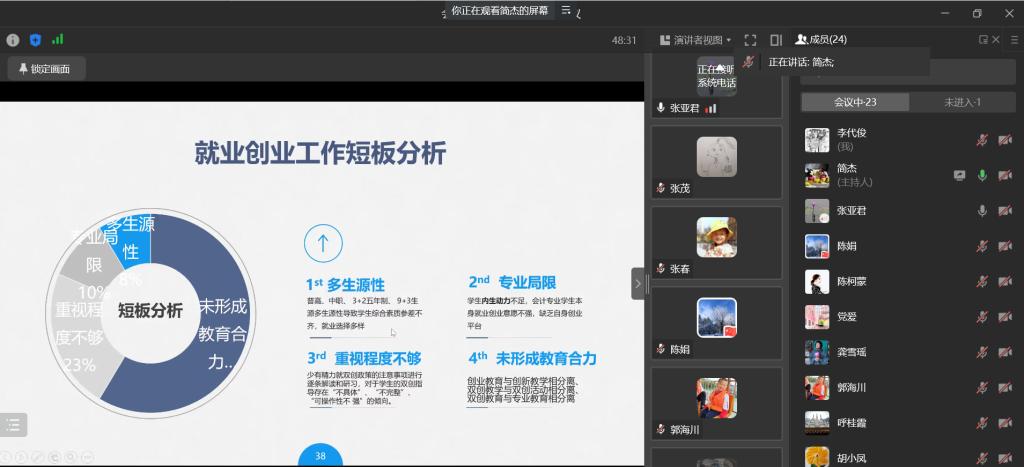The image size is (1024, 467).
Task: Check the green network signal icon
Action: 58,40
